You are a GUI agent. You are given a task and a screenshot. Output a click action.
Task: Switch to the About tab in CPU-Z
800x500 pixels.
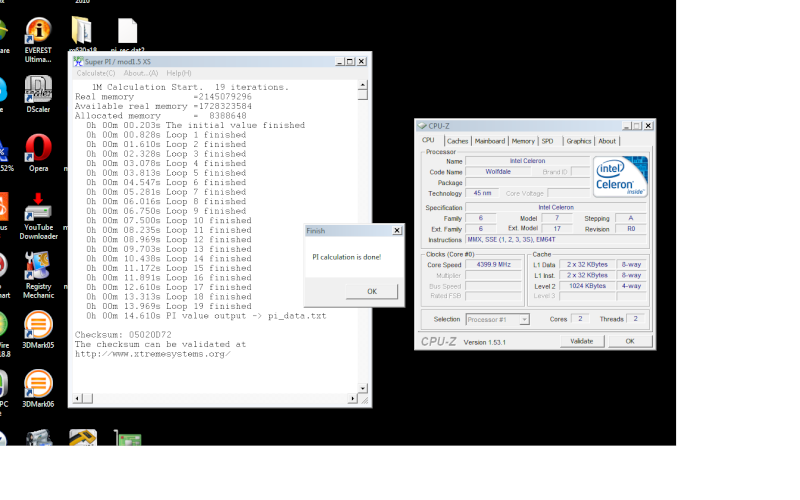click(x=607, y=141)
